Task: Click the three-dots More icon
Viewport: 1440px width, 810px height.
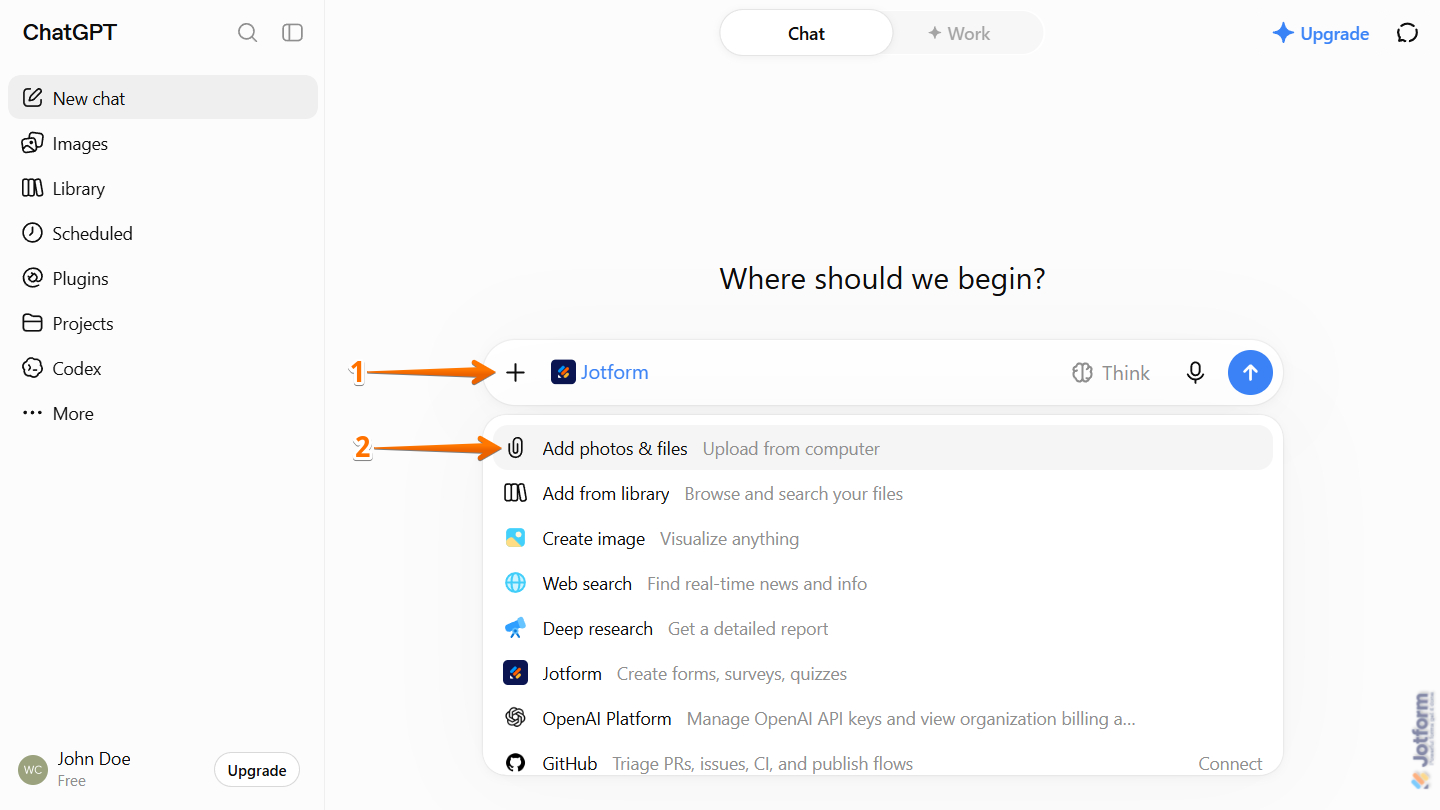Action: tap(33, 413)
